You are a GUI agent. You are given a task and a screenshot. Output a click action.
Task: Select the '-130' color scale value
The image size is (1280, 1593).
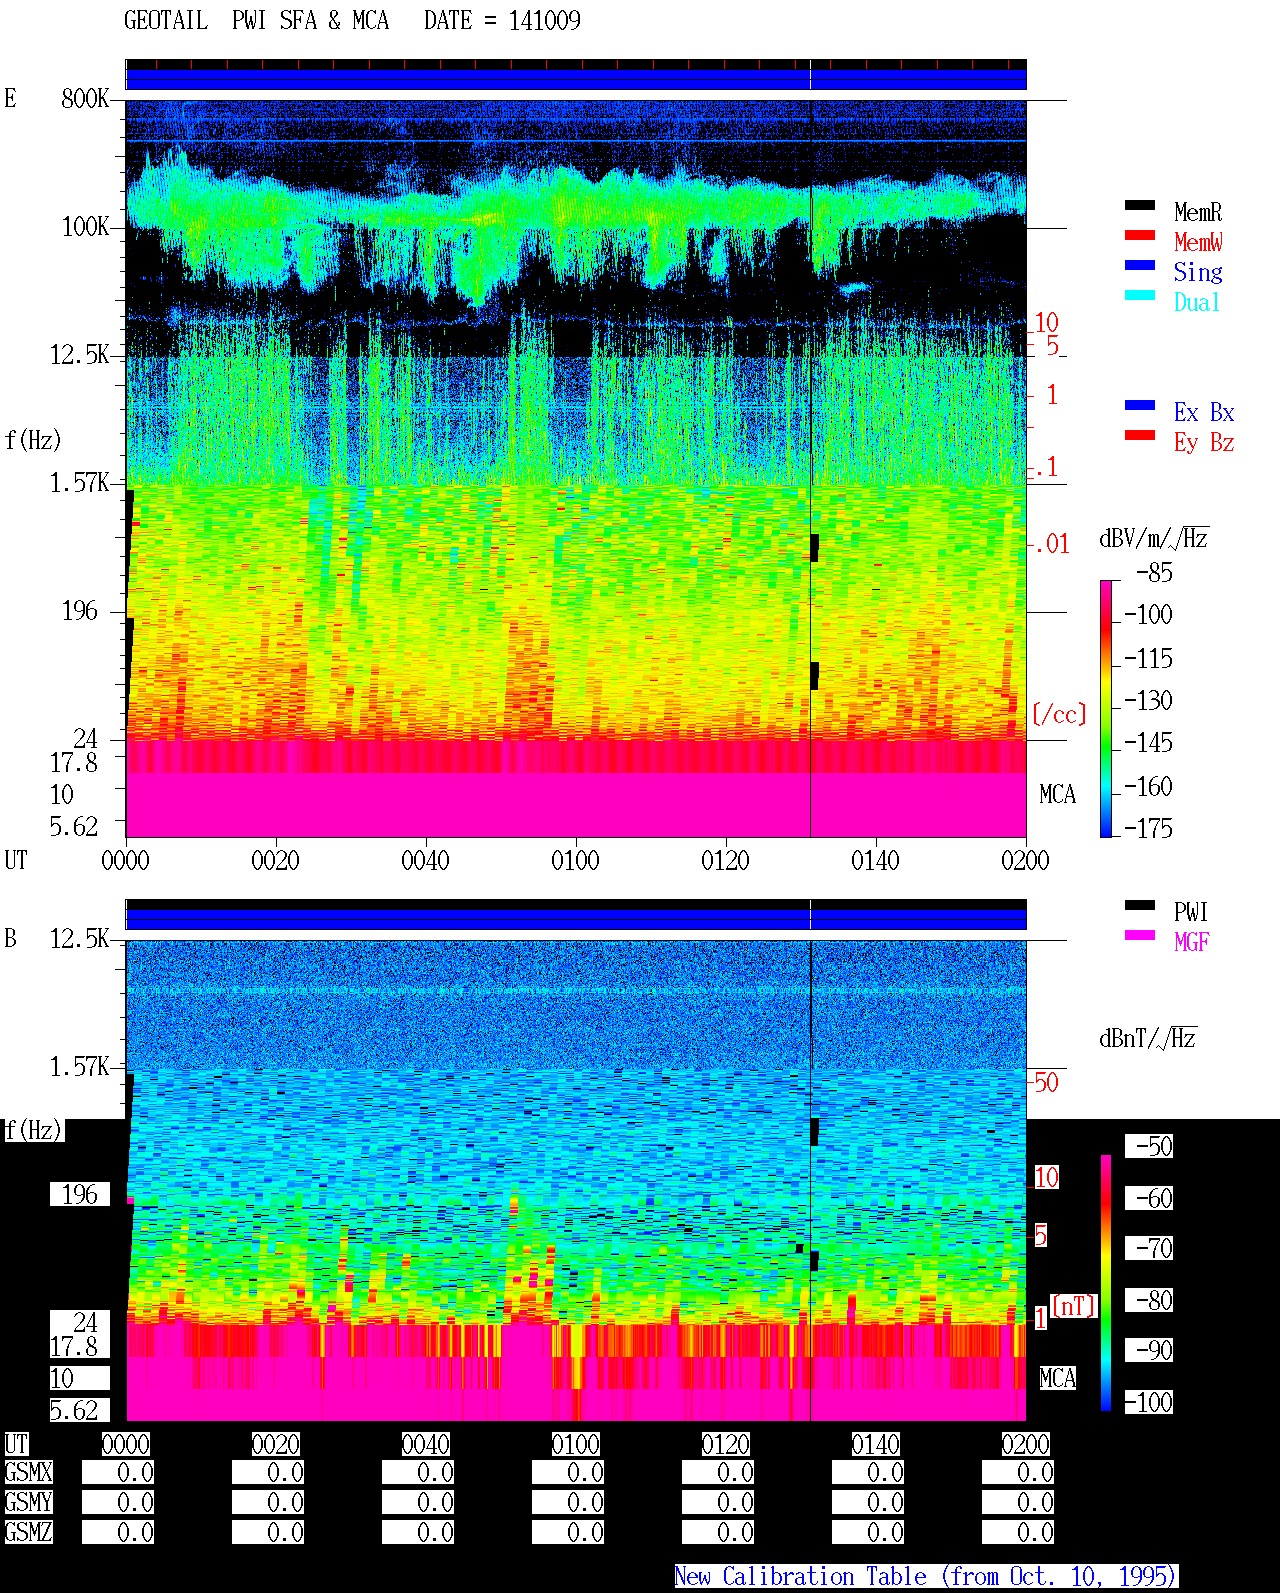coord(1148,701)
